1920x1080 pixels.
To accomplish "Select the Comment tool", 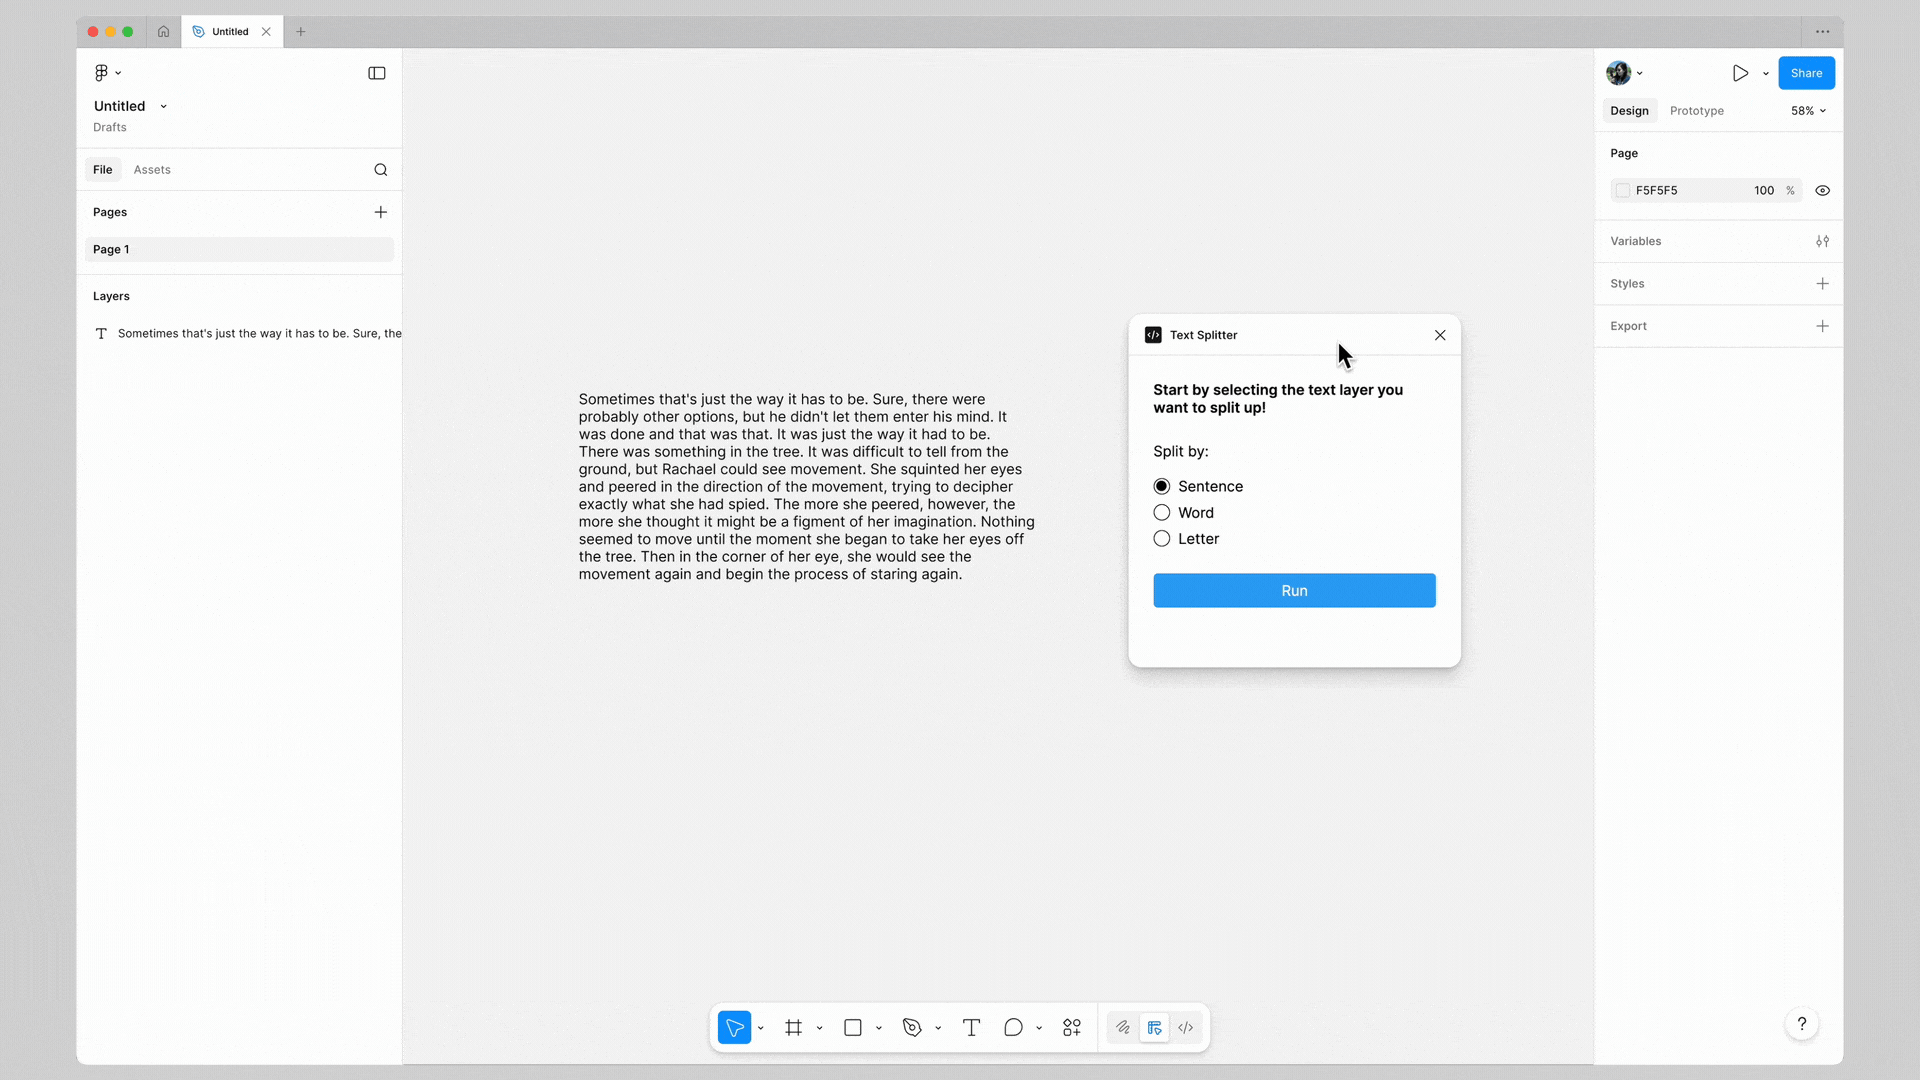I will click(x=1013, y=1027).
